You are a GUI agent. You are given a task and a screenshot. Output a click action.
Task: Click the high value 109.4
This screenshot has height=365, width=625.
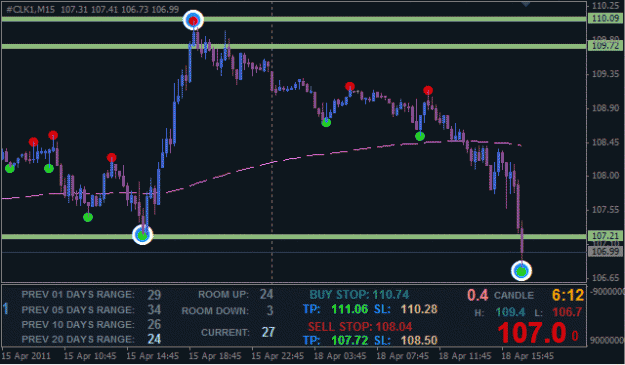coord(510,312)
